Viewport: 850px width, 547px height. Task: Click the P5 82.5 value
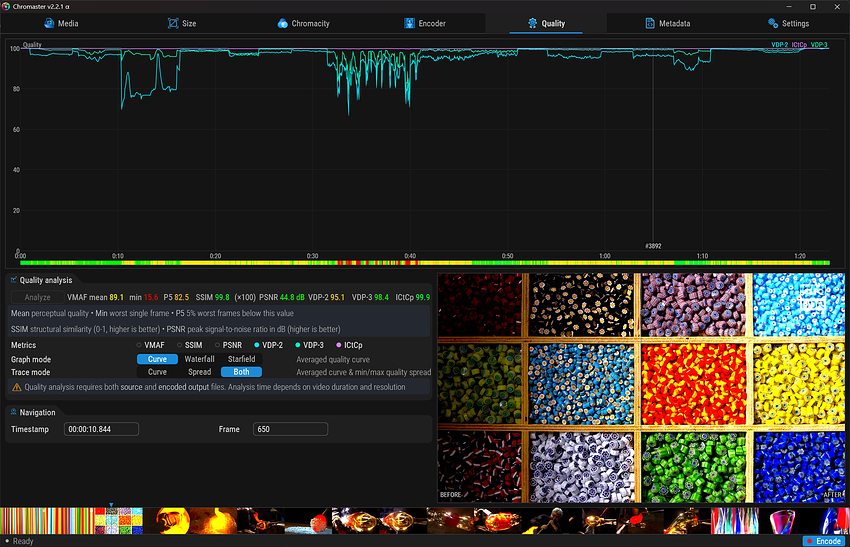click(182, 297)
